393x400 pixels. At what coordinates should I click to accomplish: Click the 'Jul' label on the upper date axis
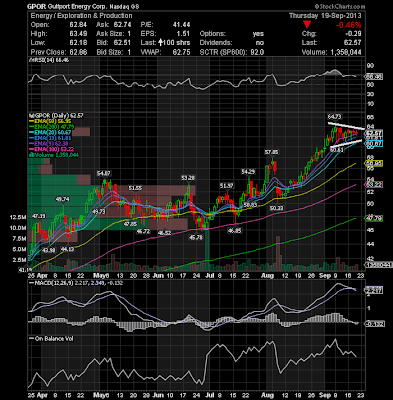click(x=210, y=276)
